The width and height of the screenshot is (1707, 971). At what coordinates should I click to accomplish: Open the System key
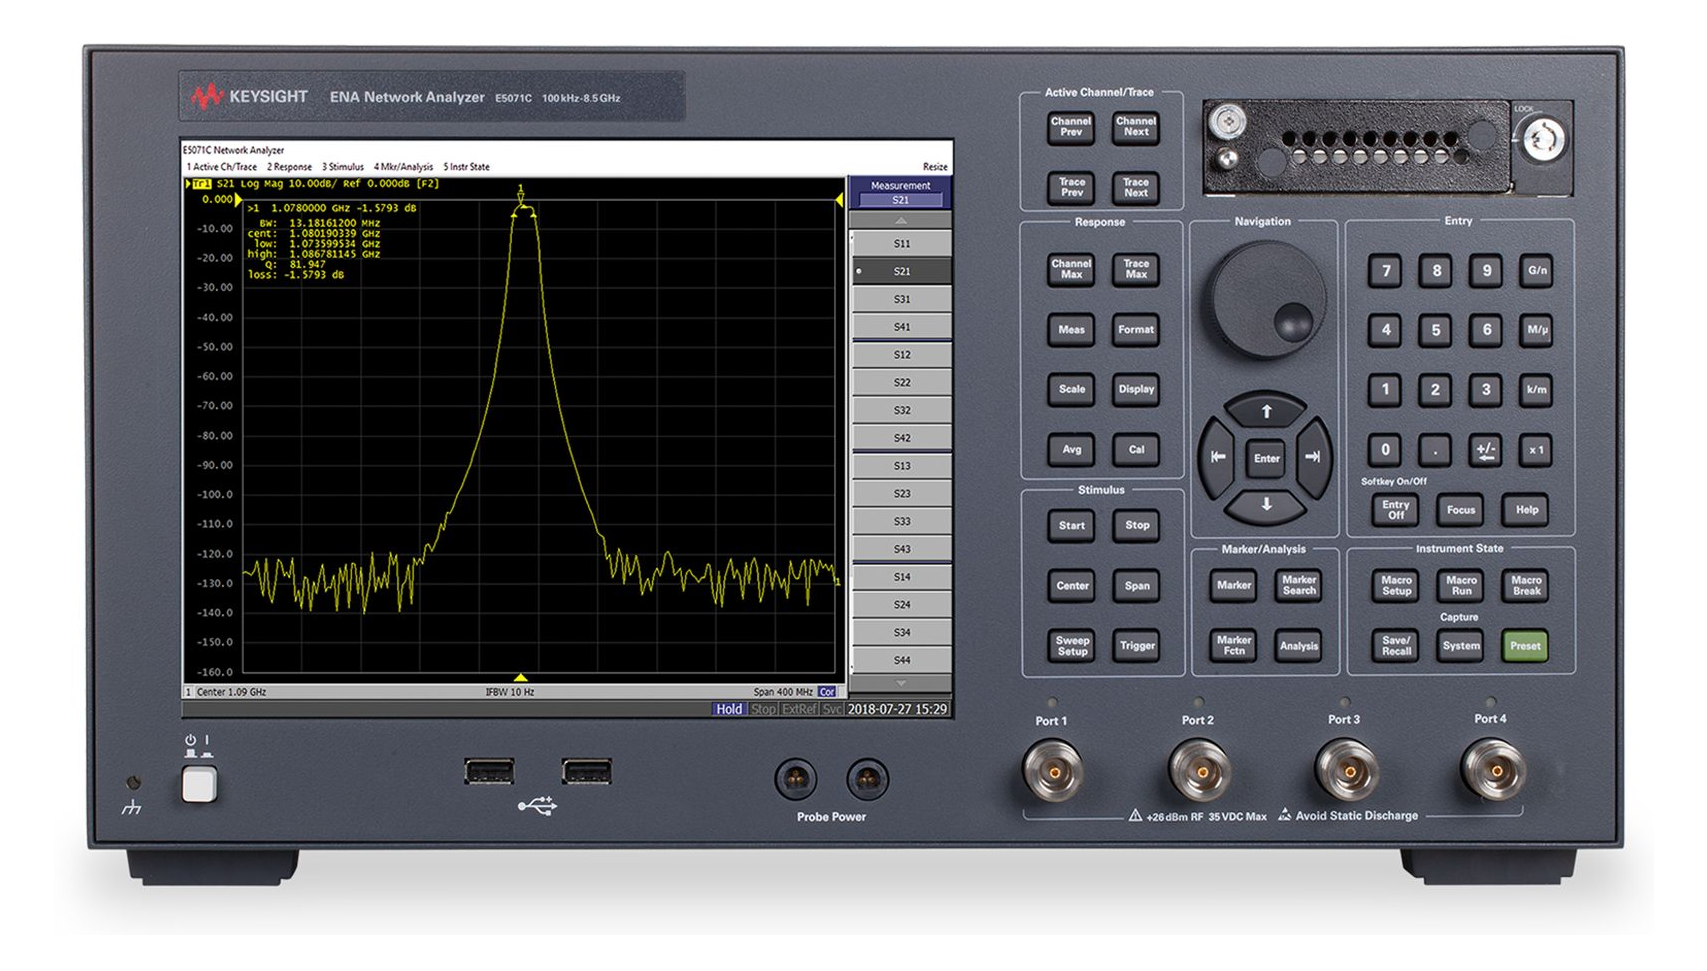click(x=1461, y=646)
